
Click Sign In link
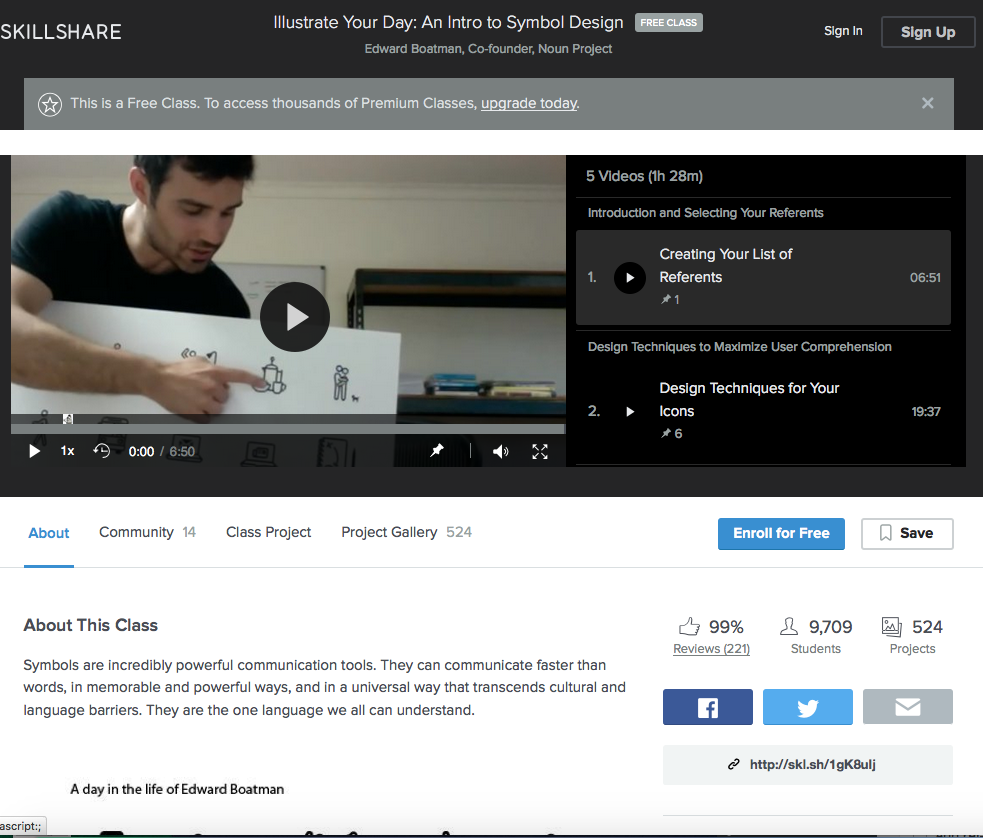click(x=843, y=31)
